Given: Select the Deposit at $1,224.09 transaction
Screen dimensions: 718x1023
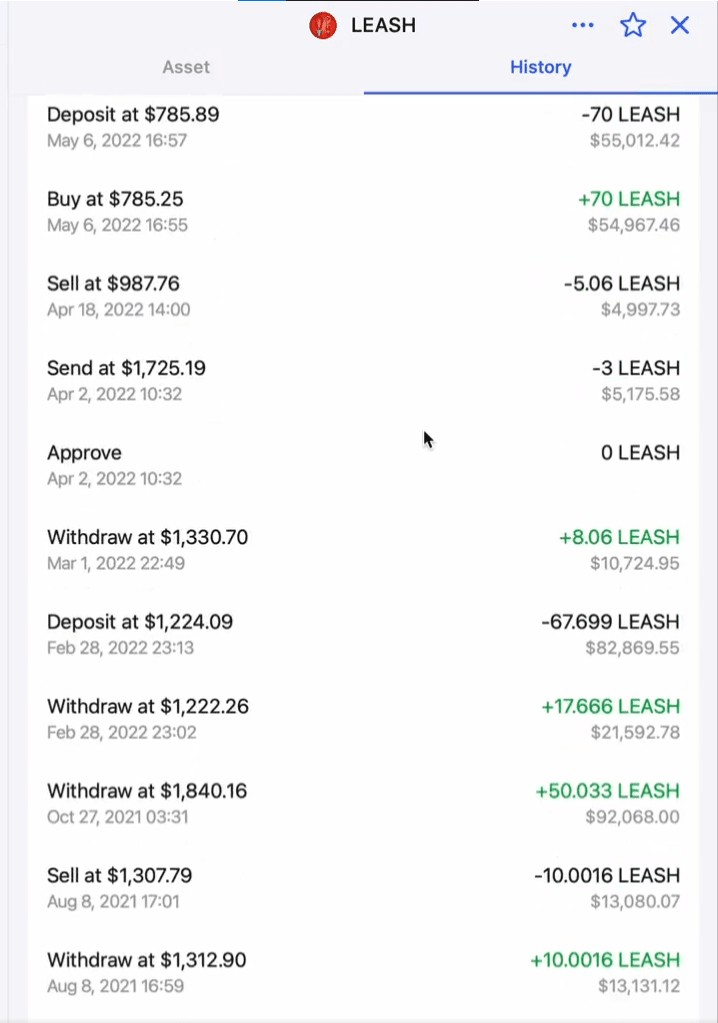Looking at the screenshot, I should tap(363, 634).
